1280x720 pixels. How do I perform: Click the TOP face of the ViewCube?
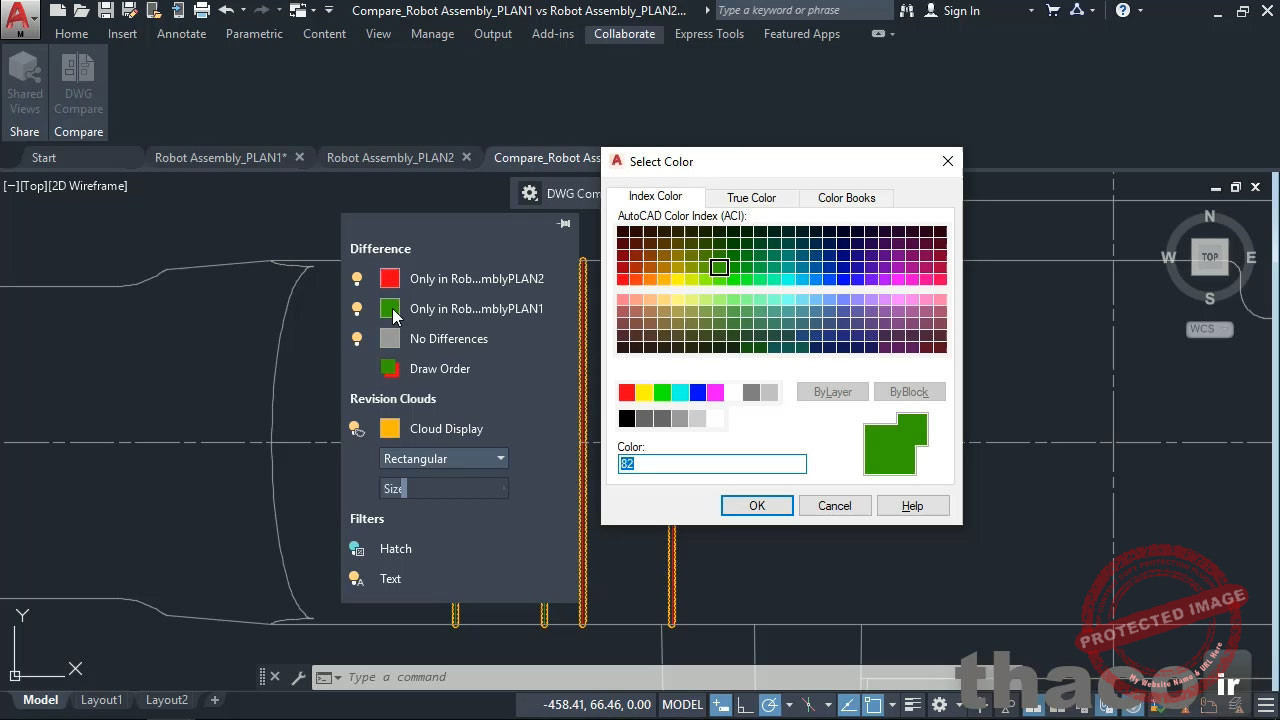tap(1210, 257)
